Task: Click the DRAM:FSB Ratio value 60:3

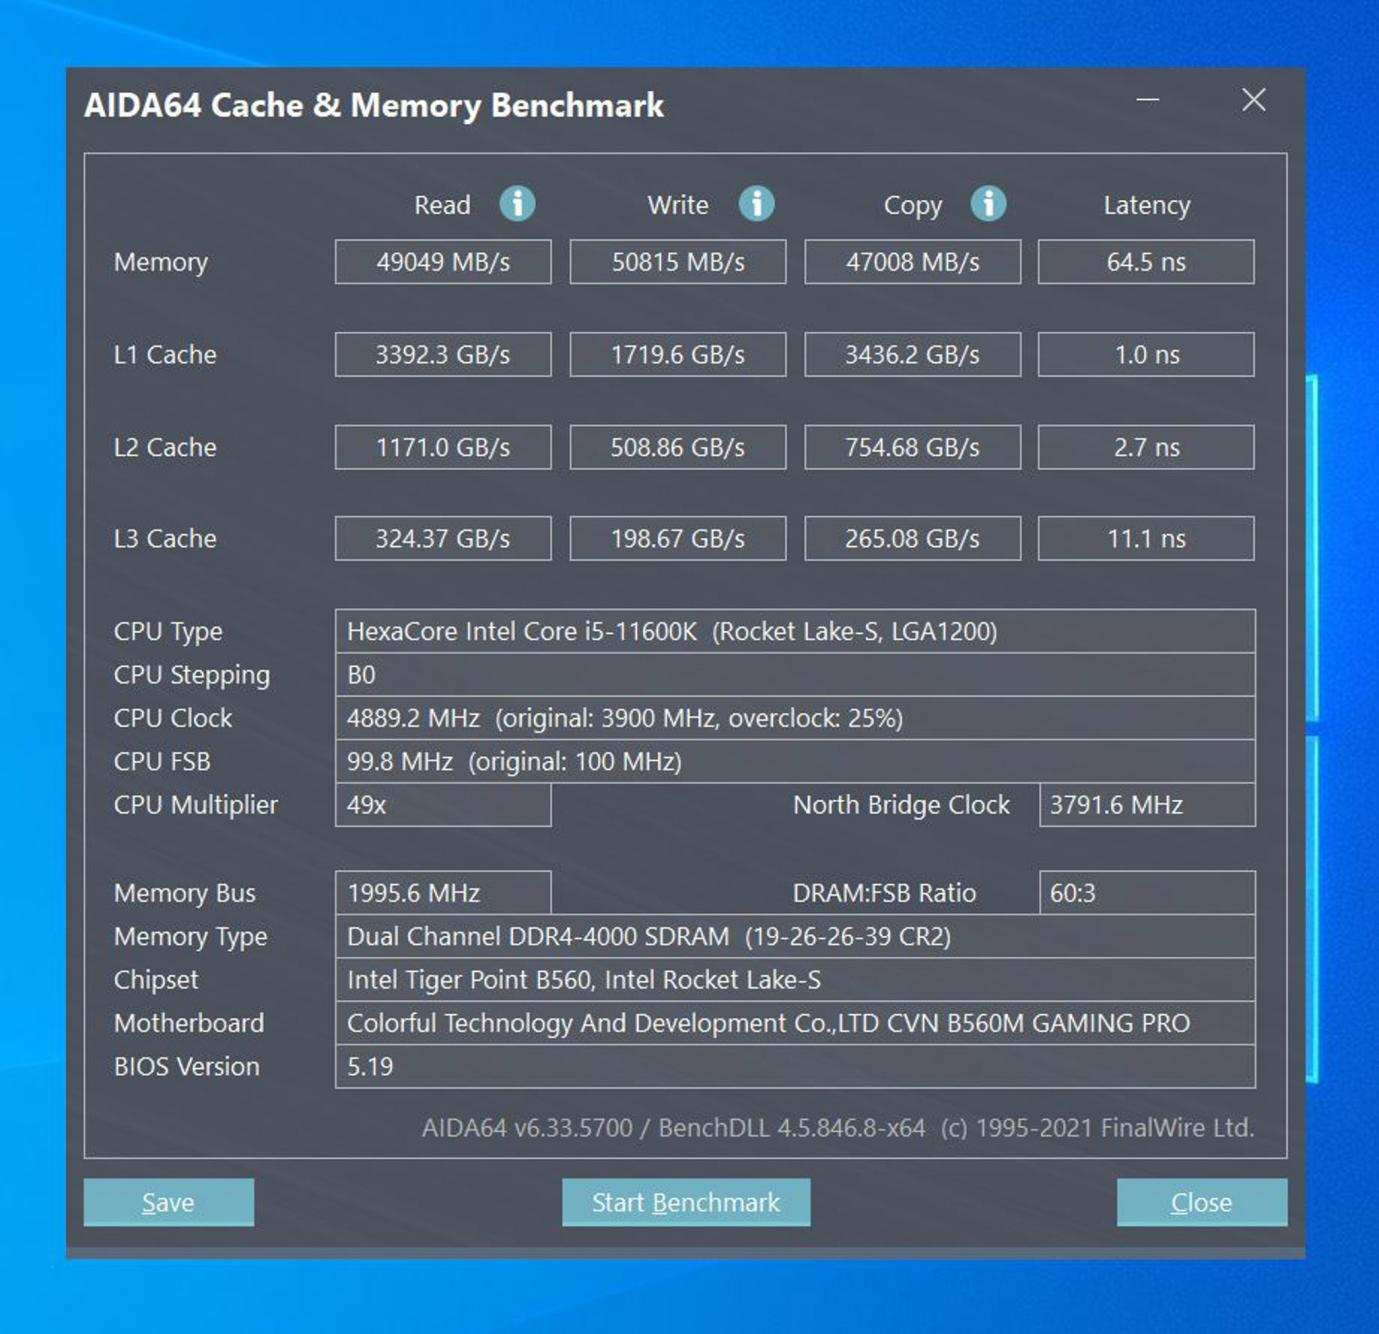Action: (1147, 893)
